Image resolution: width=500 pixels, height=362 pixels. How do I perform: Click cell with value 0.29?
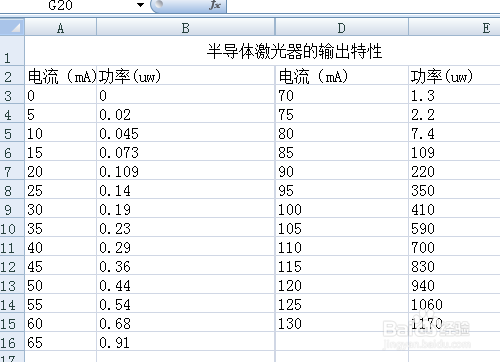[x=186, y=246]
